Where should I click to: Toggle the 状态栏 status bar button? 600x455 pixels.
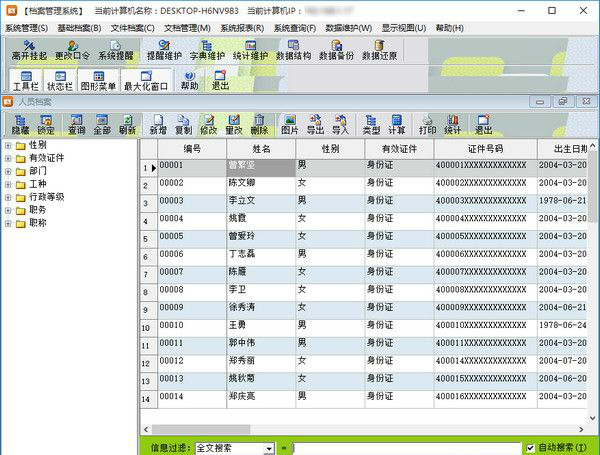click(x=60, y=80)
